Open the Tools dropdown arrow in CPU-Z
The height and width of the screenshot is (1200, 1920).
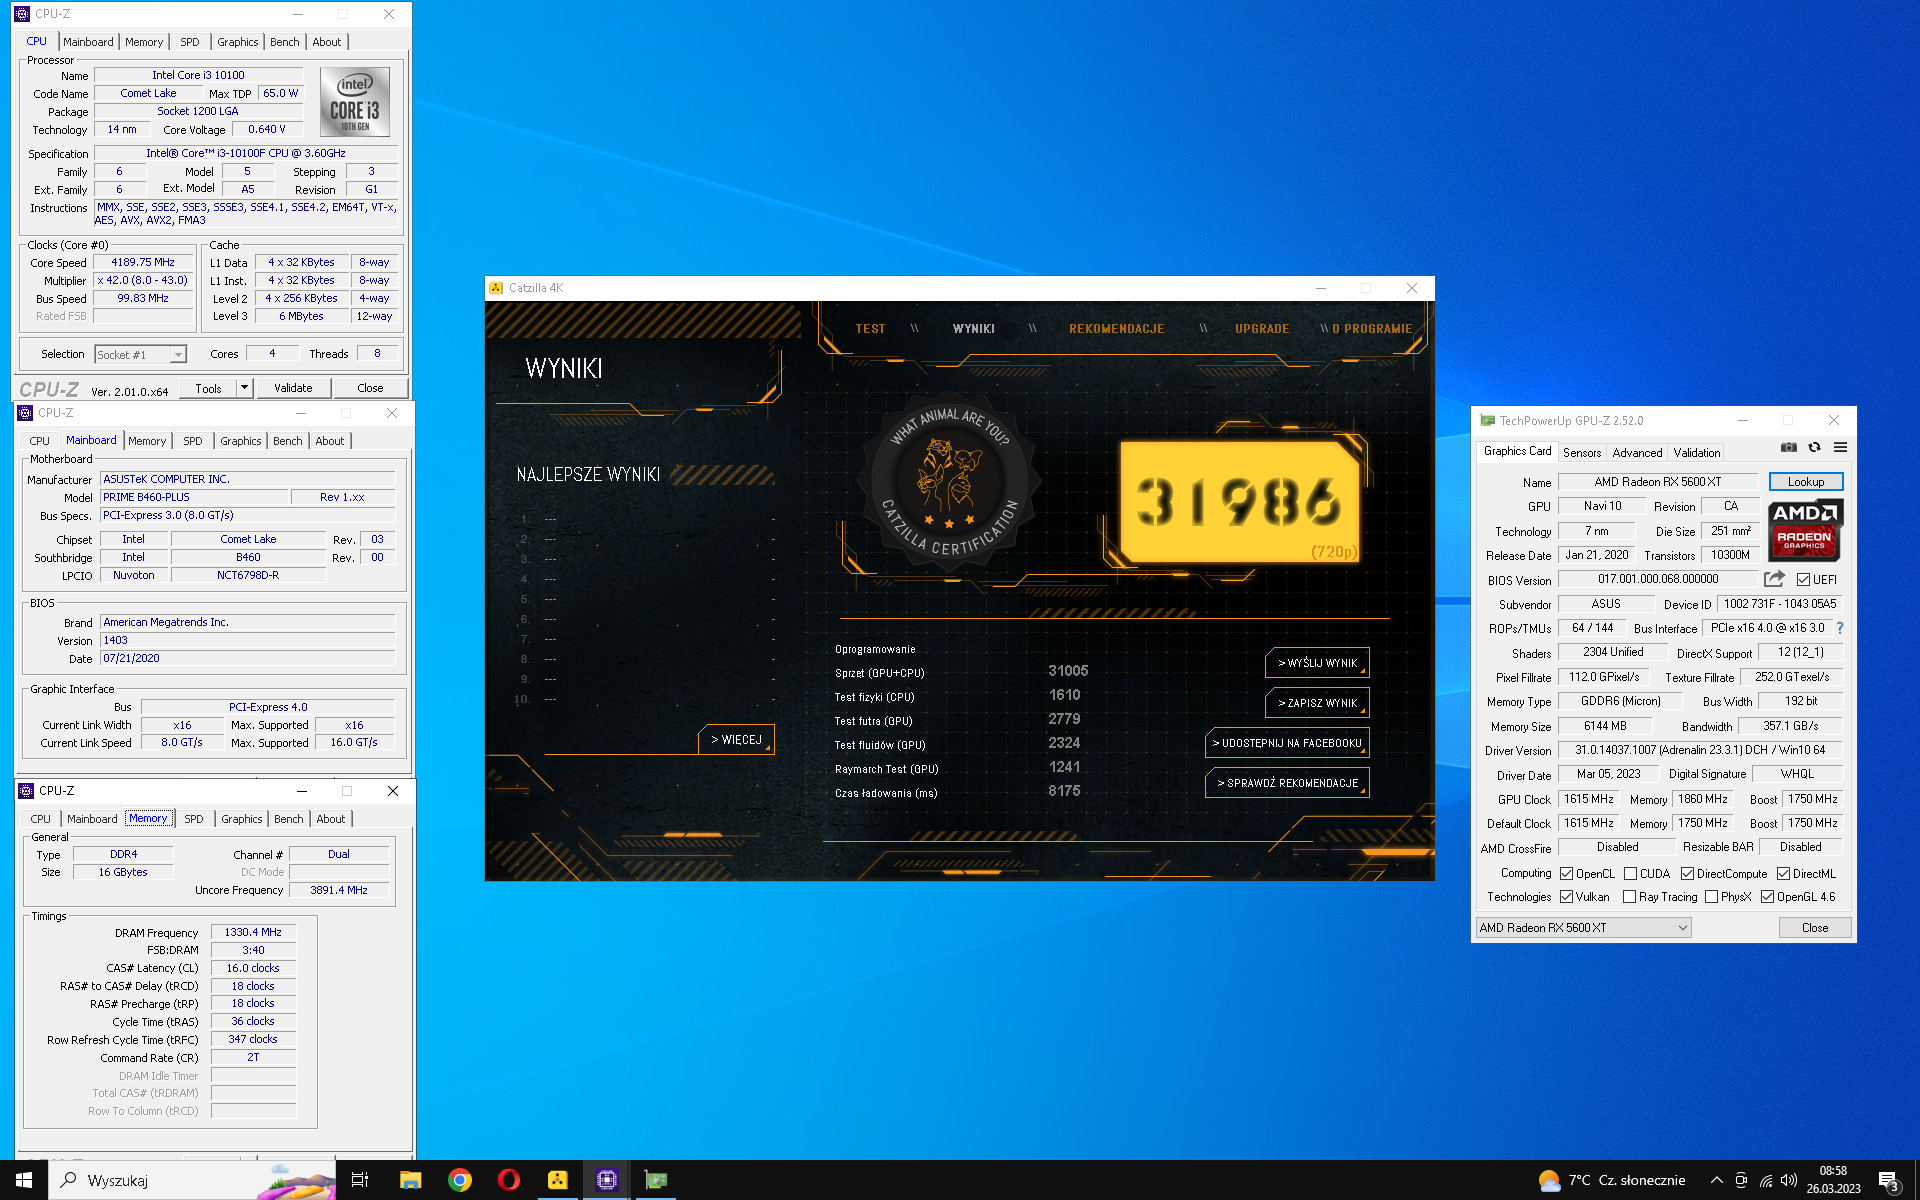[x=244, y=388]
